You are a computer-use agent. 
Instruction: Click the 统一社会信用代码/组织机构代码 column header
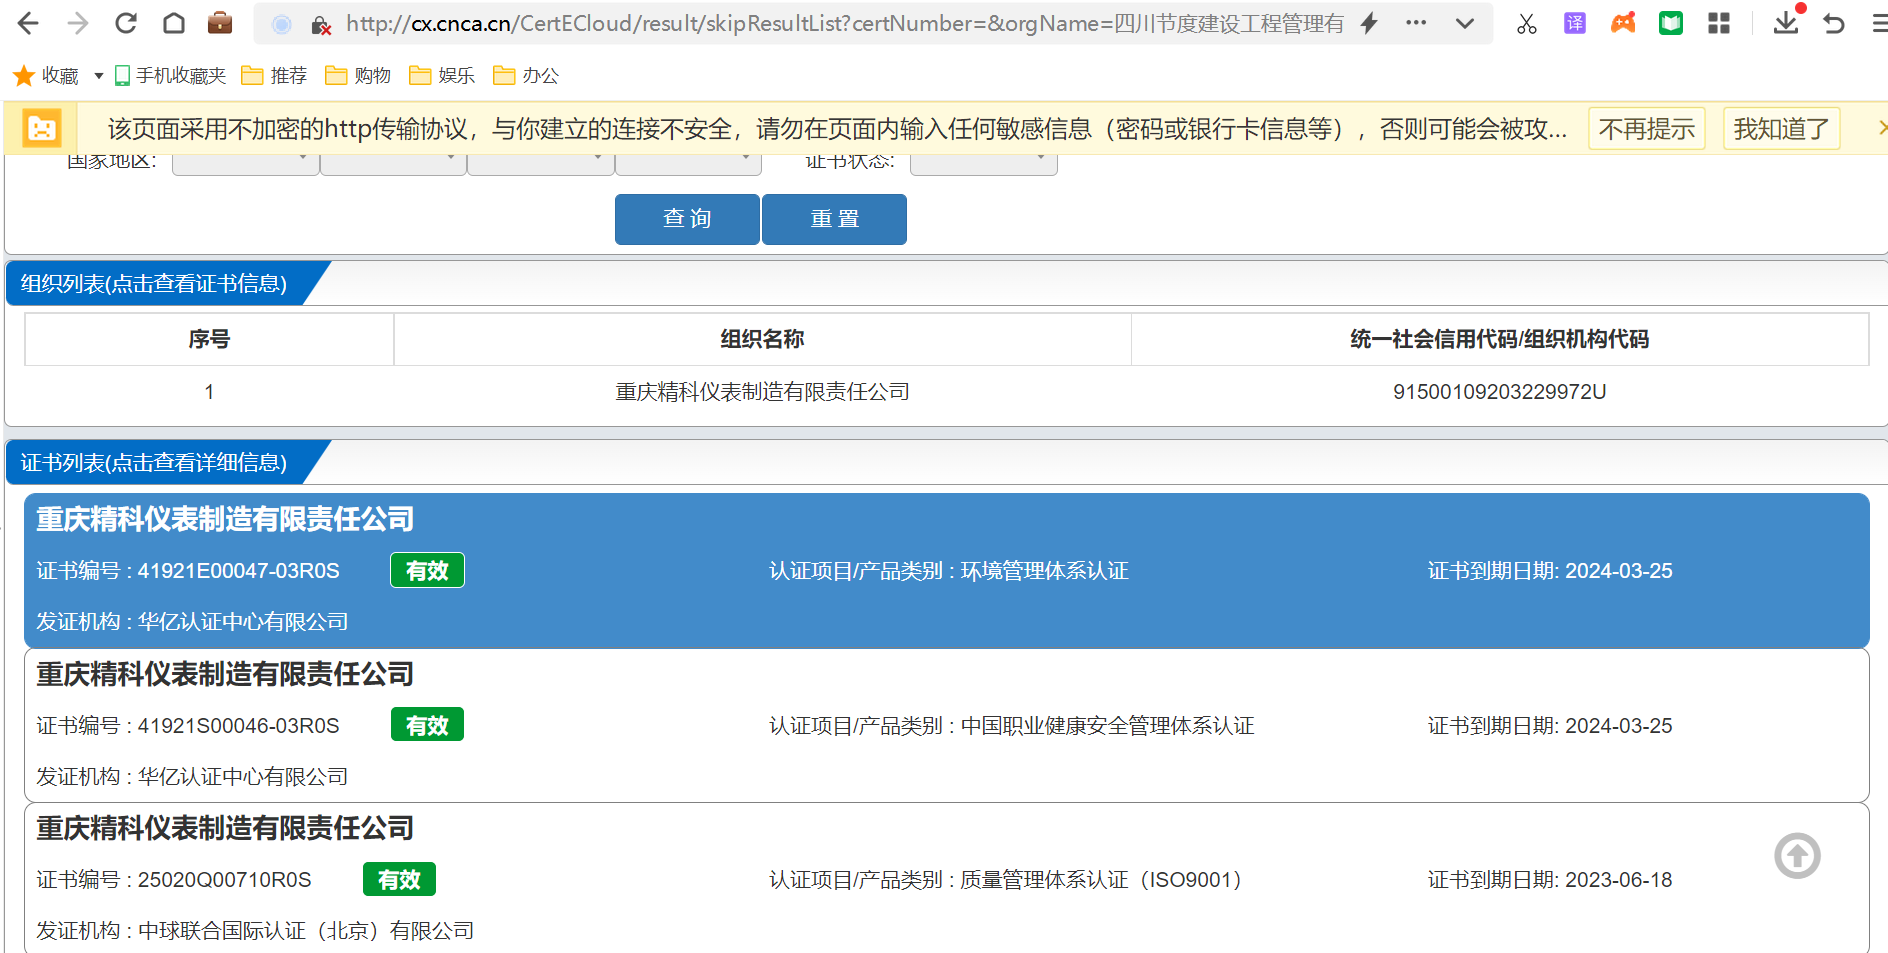pos(1500,339)
